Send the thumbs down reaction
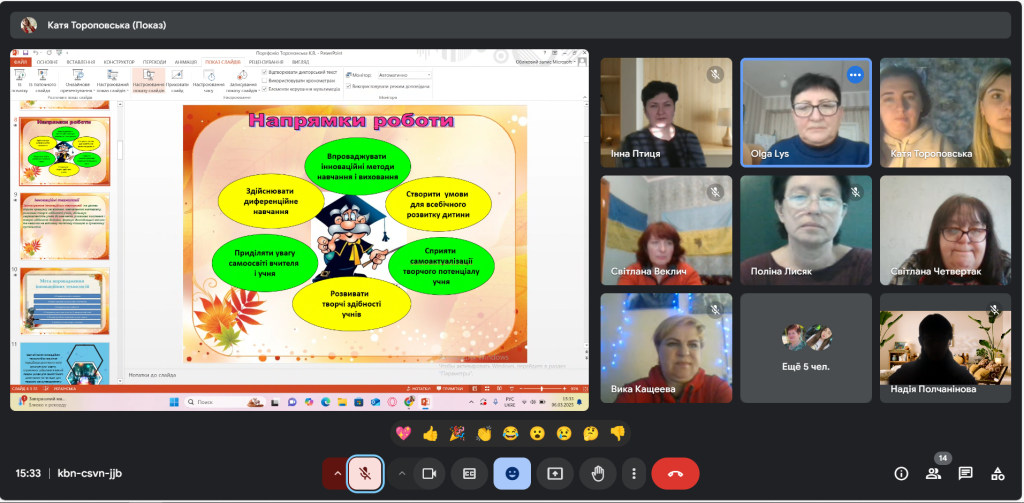Screen dimensions: 1024x503 [x=617, y=433]
